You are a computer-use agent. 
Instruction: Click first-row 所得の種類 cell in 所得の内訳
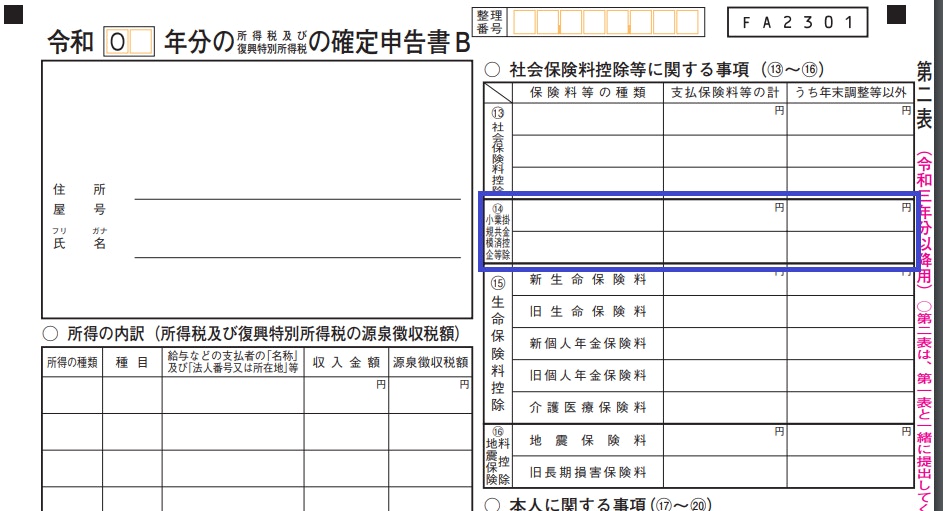pos(72,396)
